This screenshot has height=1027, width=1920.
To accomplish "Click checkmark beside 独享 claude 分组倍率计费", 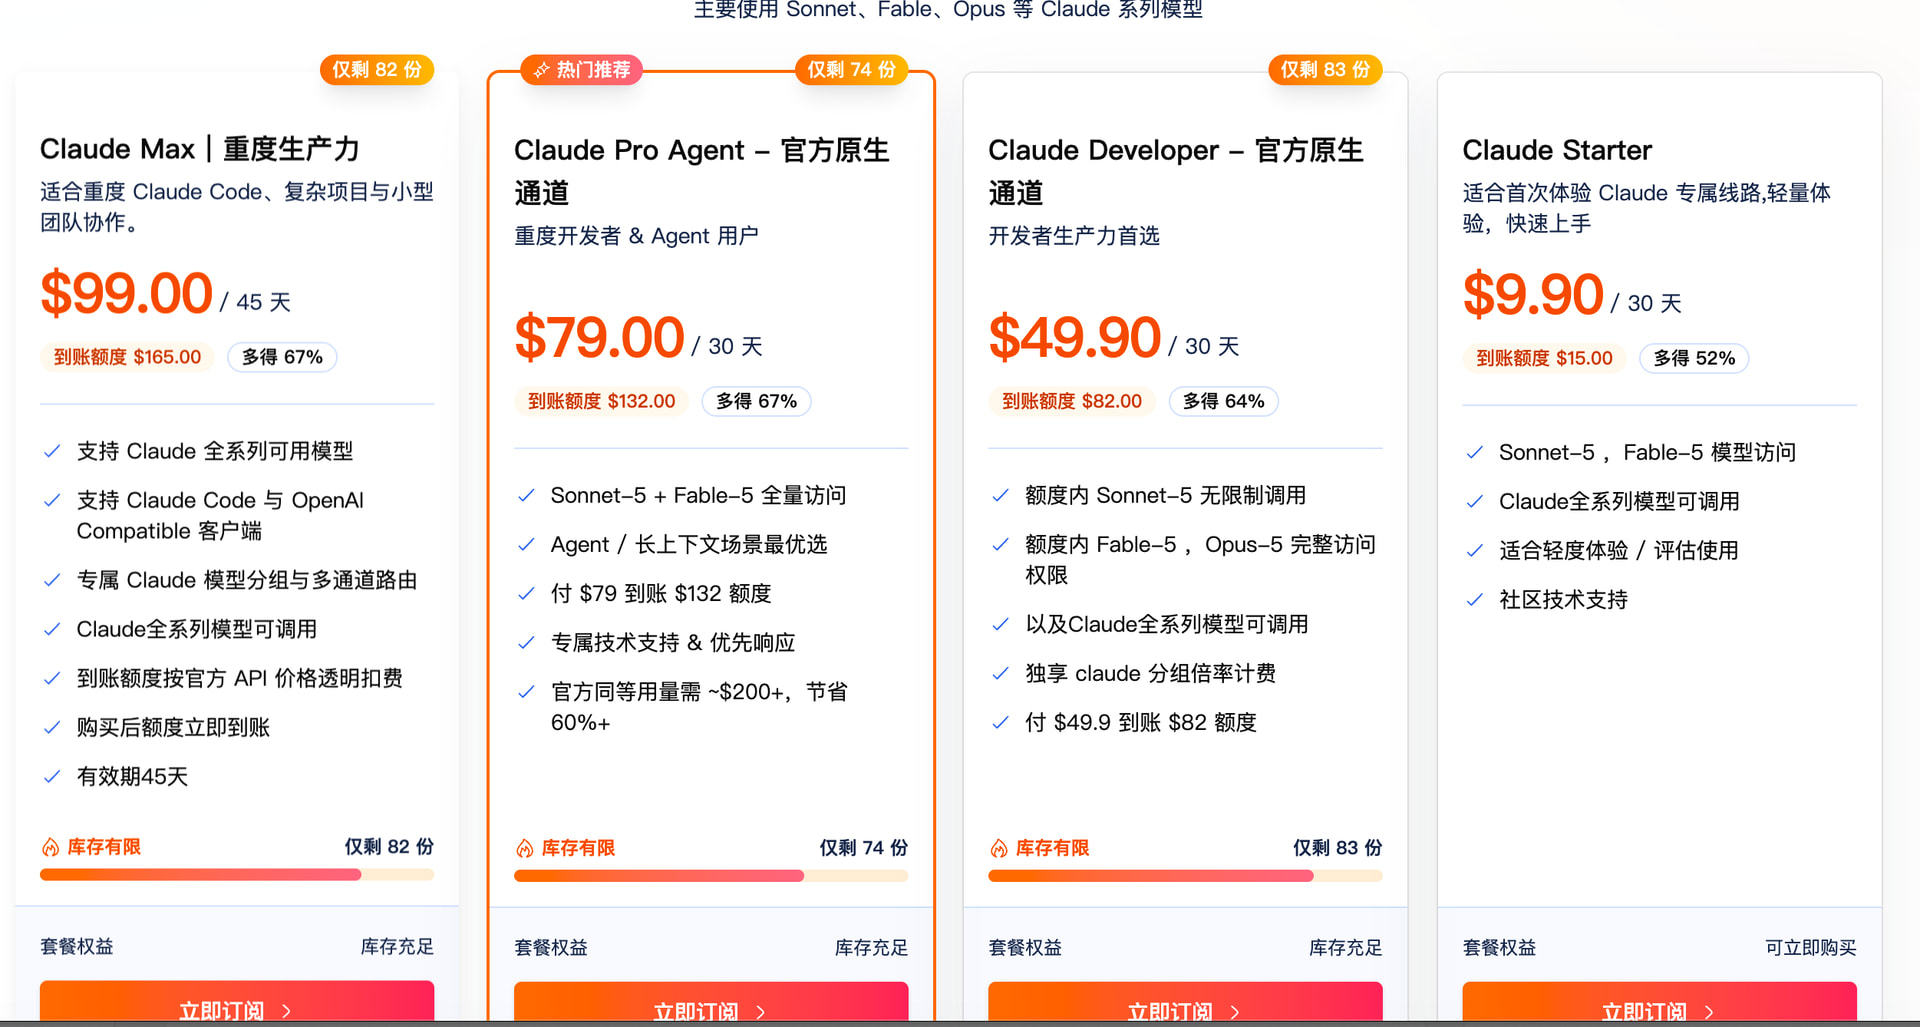I will [x=1000, y=674].
